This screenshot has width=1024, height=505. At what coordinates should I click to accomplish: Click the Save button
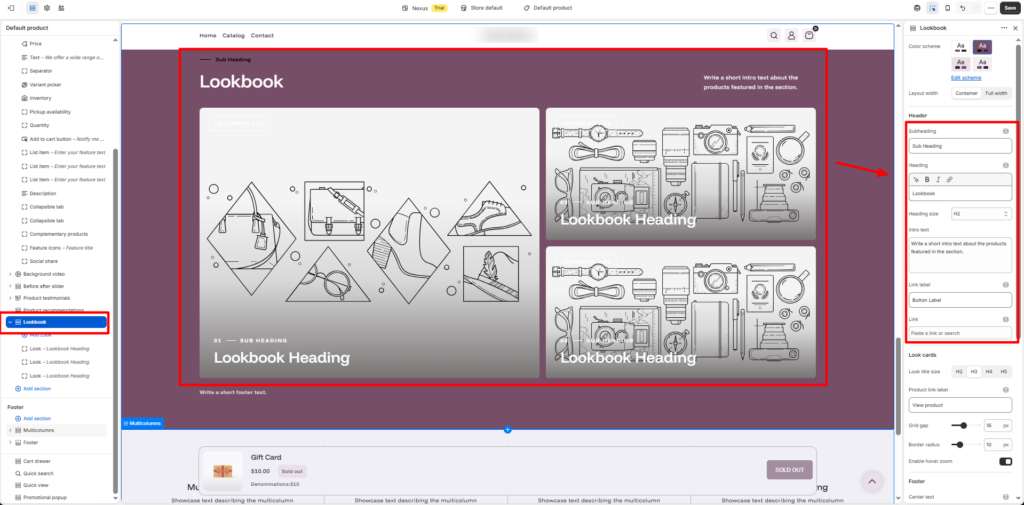click(1010, 8)
